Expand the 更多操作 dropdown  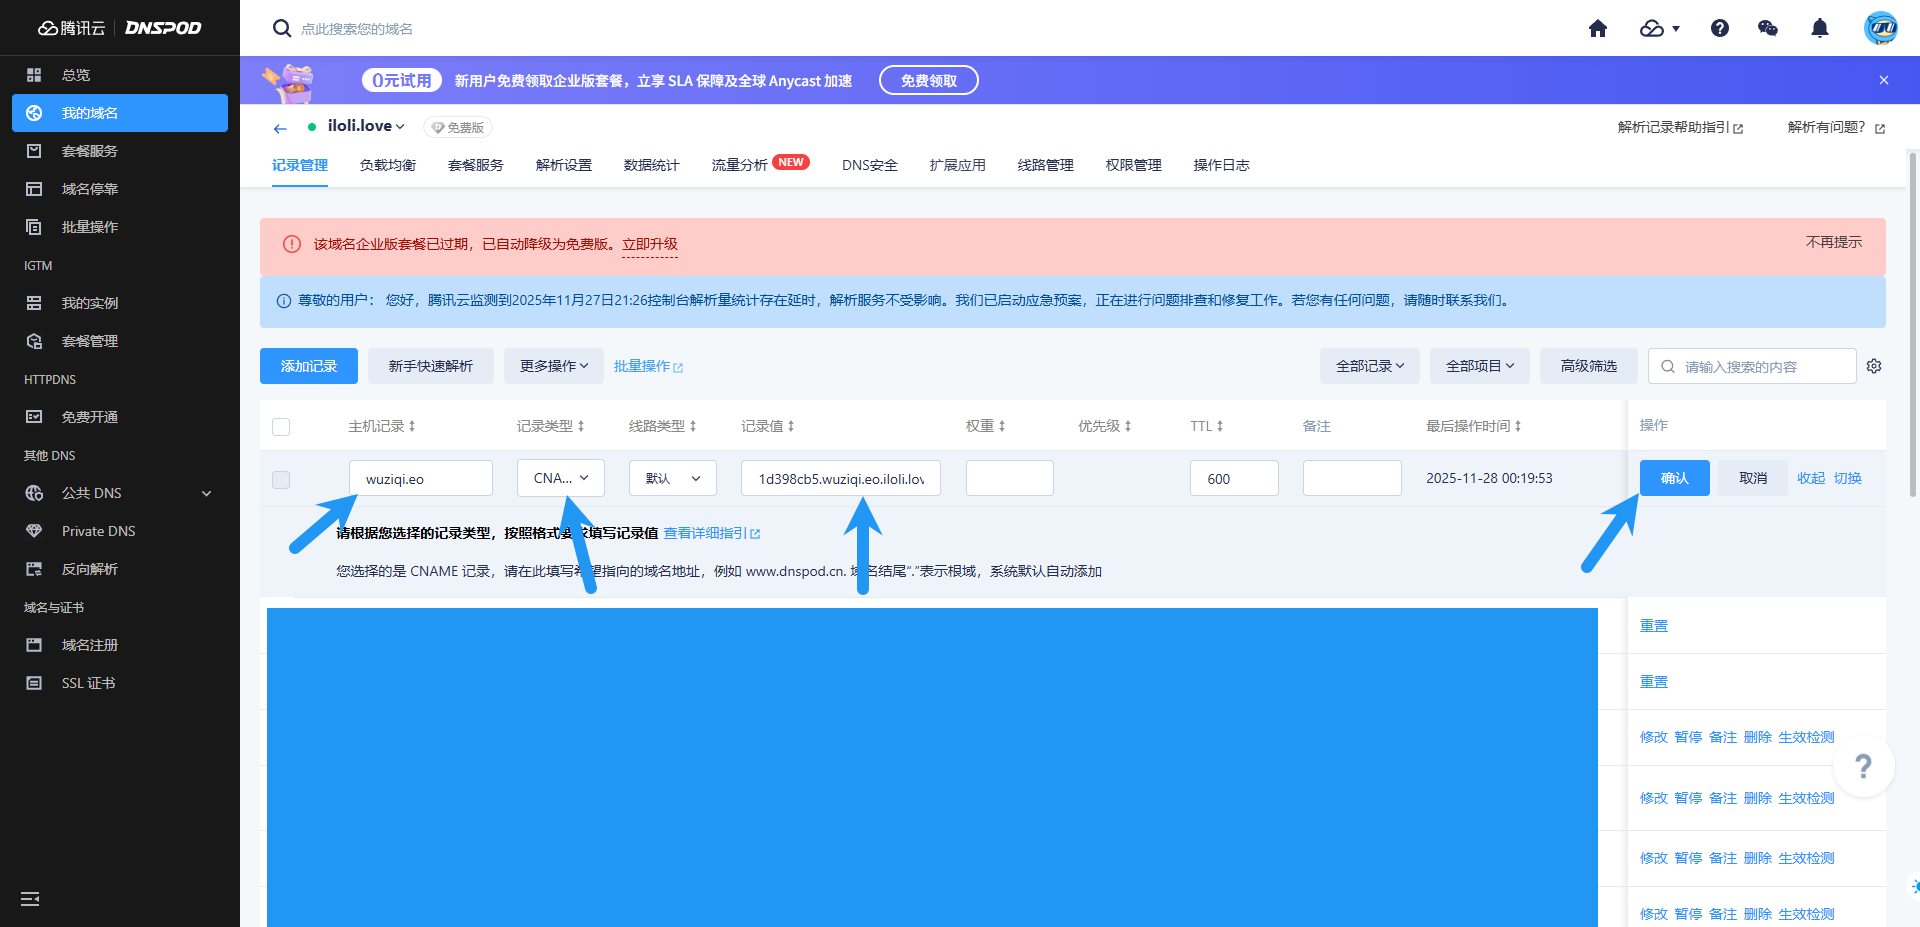point(553,366)
